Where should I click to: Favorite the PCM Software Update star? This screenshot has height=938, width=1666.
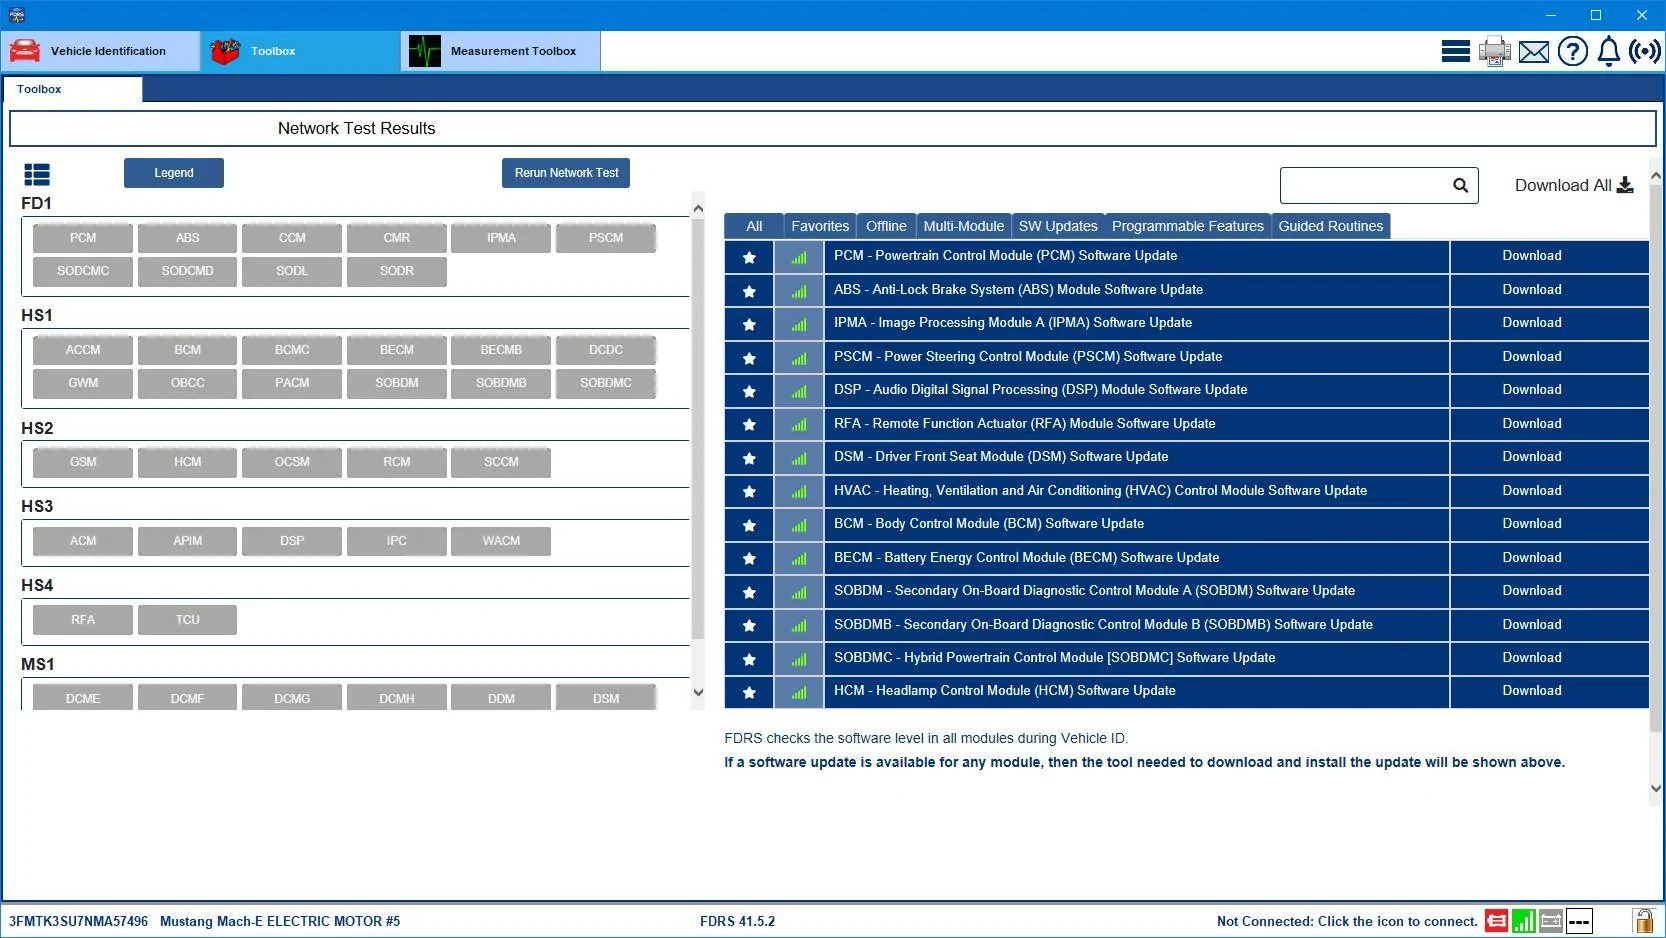749,257
